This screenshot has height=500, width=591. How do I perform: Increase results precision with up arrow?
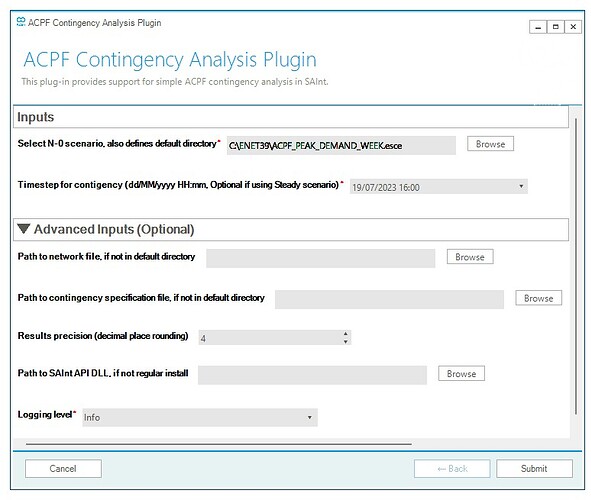click(345, 334)
